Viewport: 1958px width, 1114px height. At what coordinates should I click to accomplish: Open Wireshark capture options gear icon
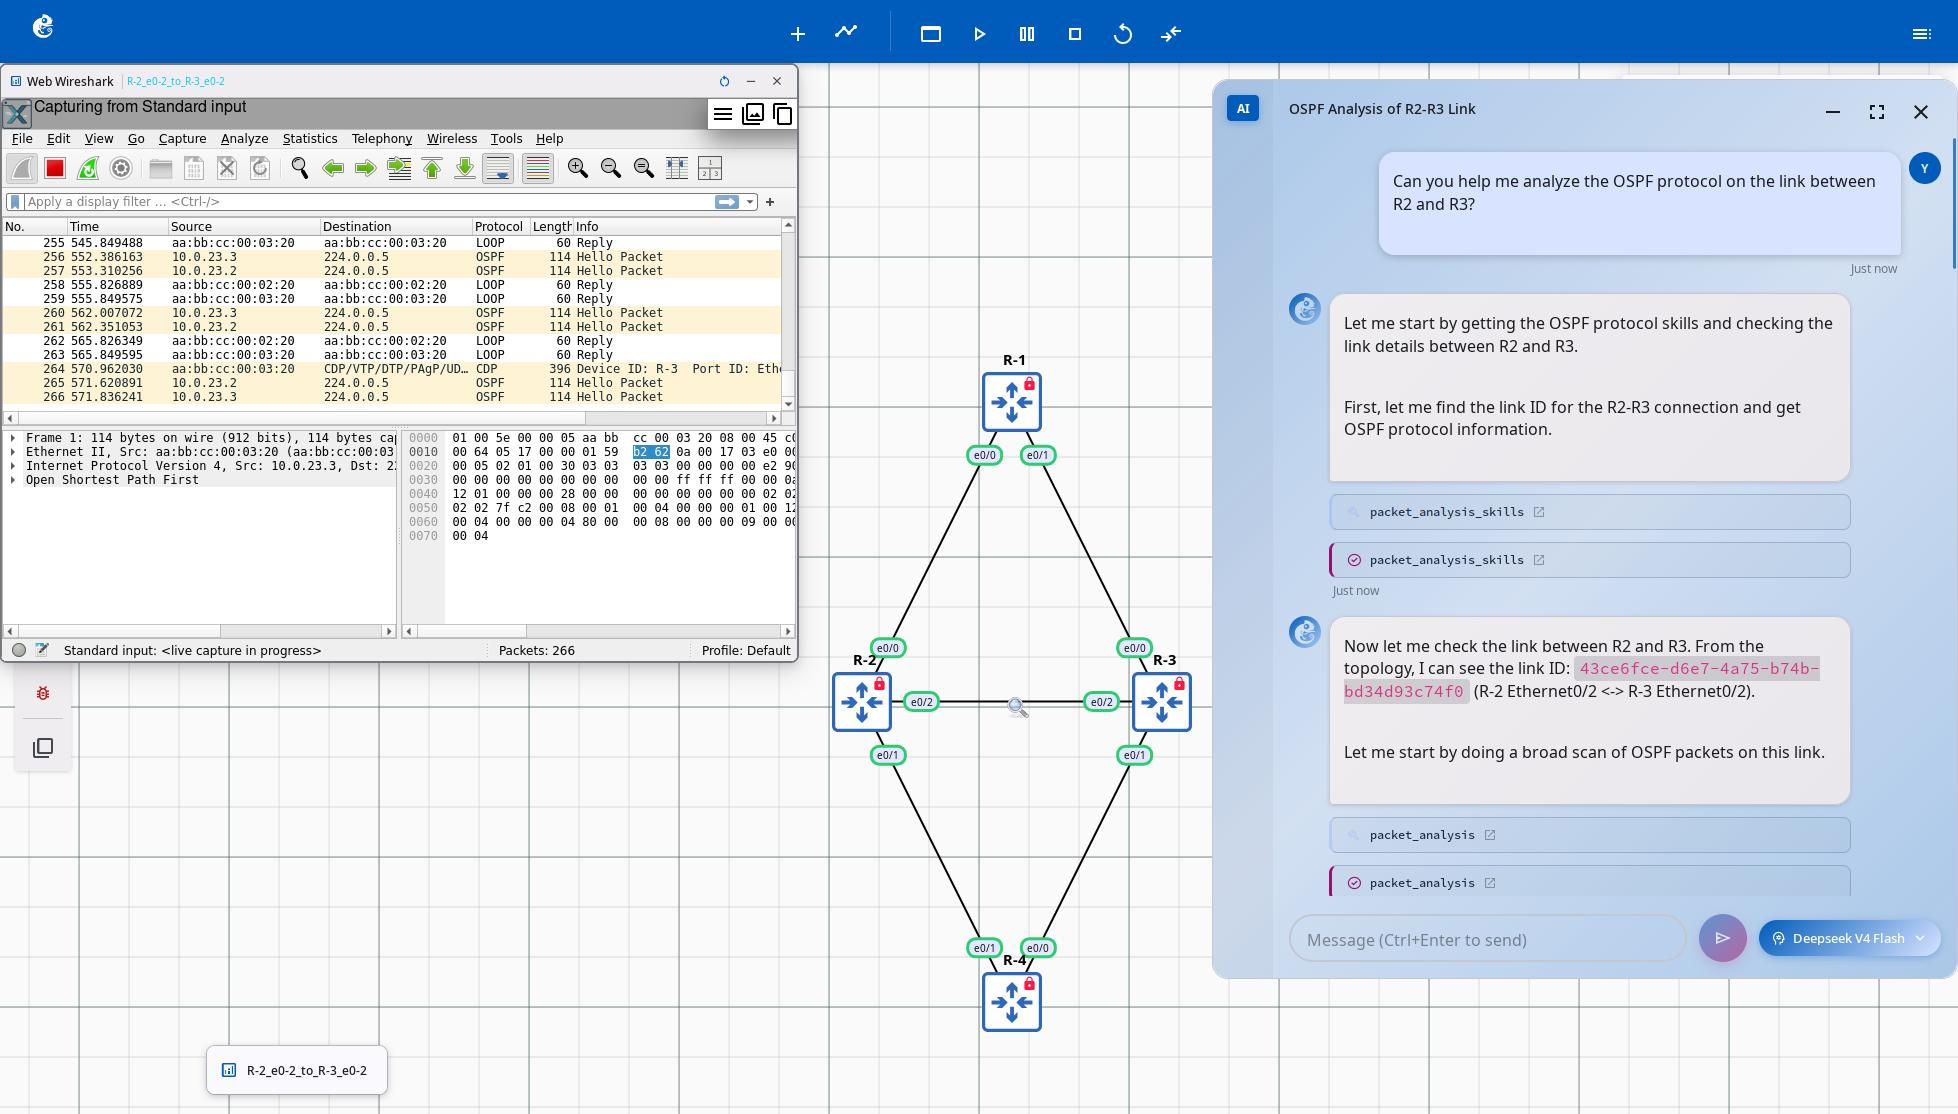[121, 168]
